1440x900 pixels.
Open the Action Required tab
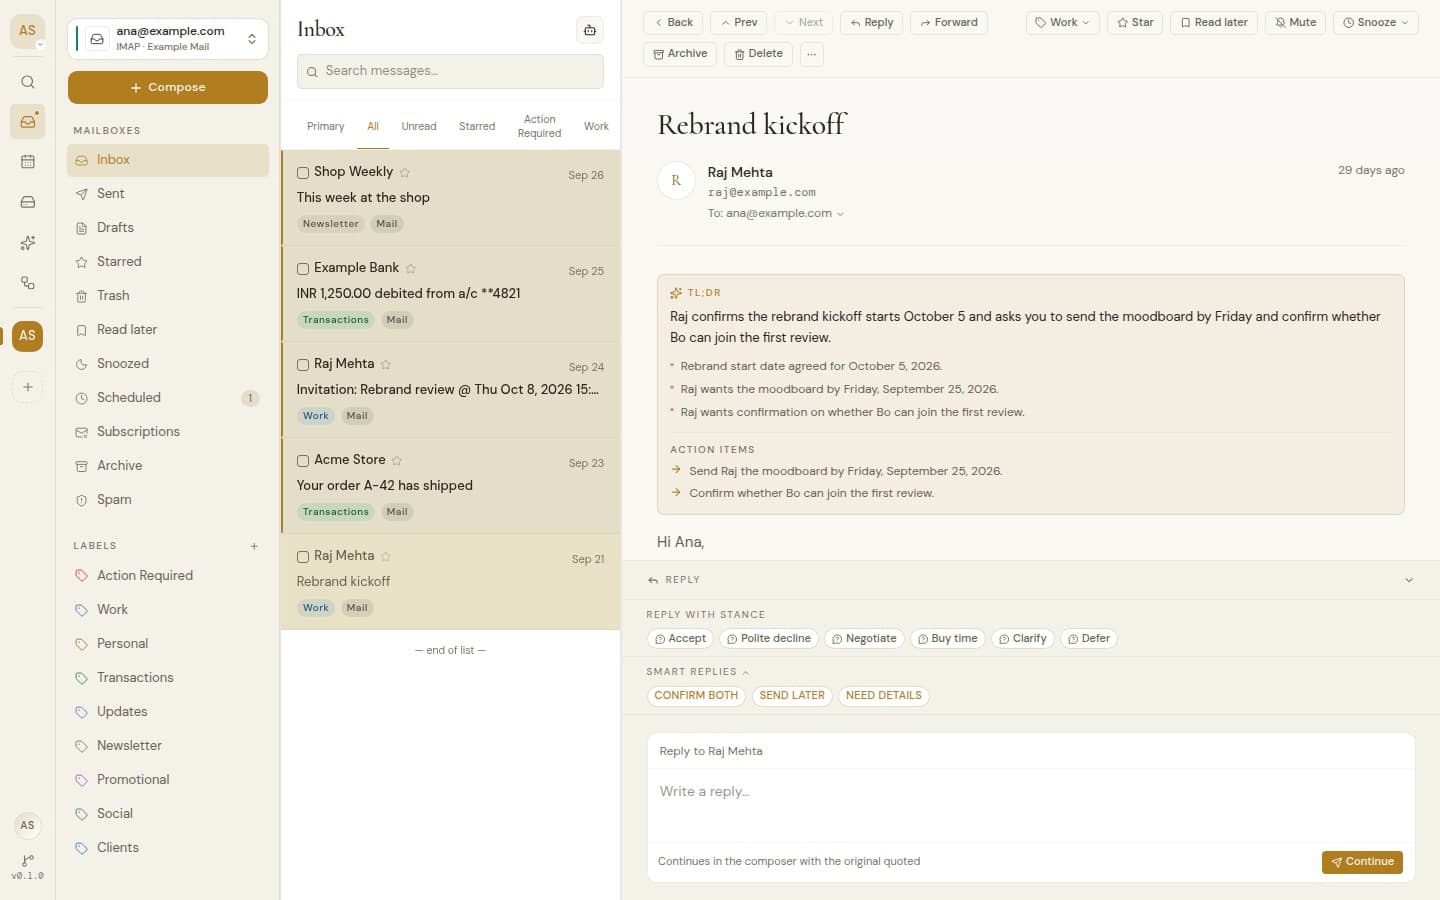(x=539, y=126)
